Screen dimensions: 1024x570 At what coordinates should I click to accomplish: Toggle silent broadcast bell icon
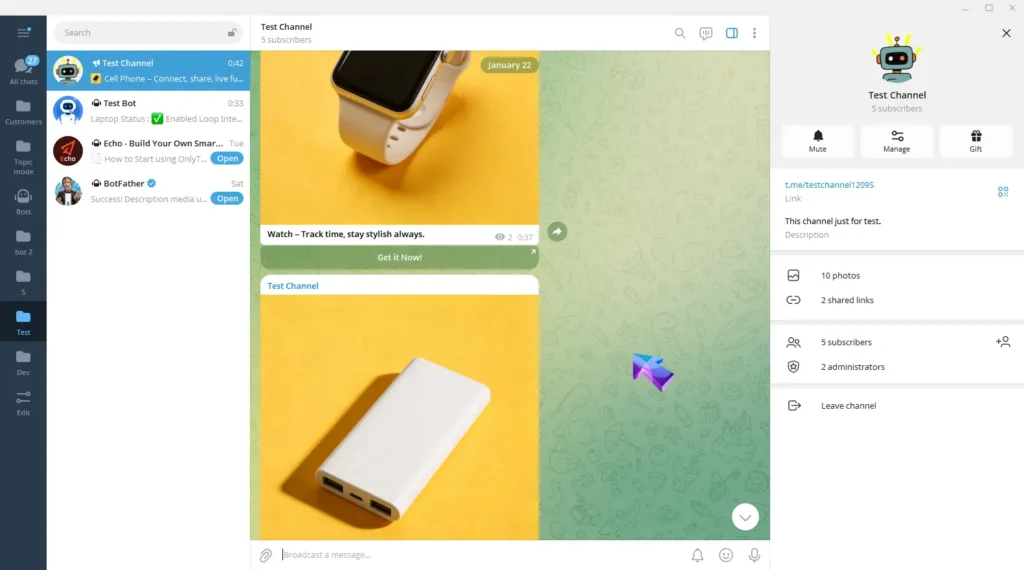[x=698, y=555]
